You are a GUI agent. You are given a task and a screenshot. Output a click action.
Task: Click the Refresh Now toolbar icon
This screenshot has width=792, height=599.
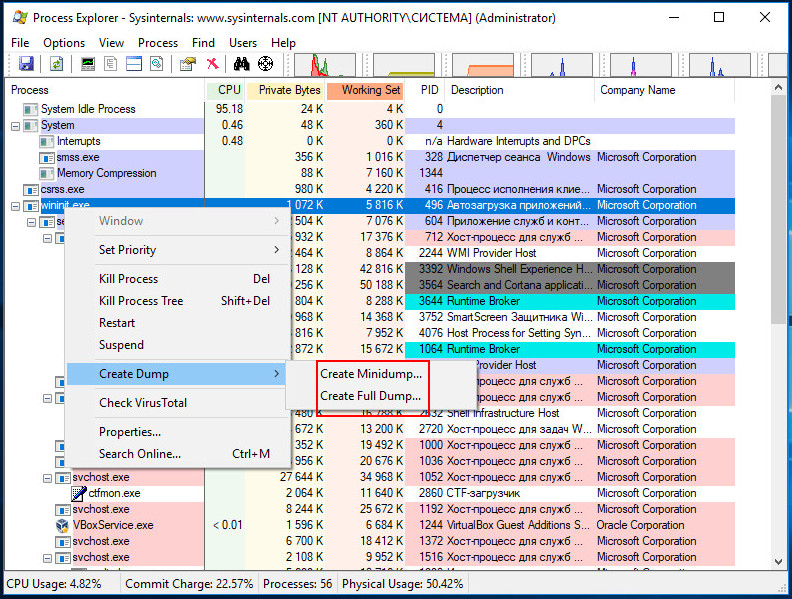pyautogui.click(x=56, y=64)
